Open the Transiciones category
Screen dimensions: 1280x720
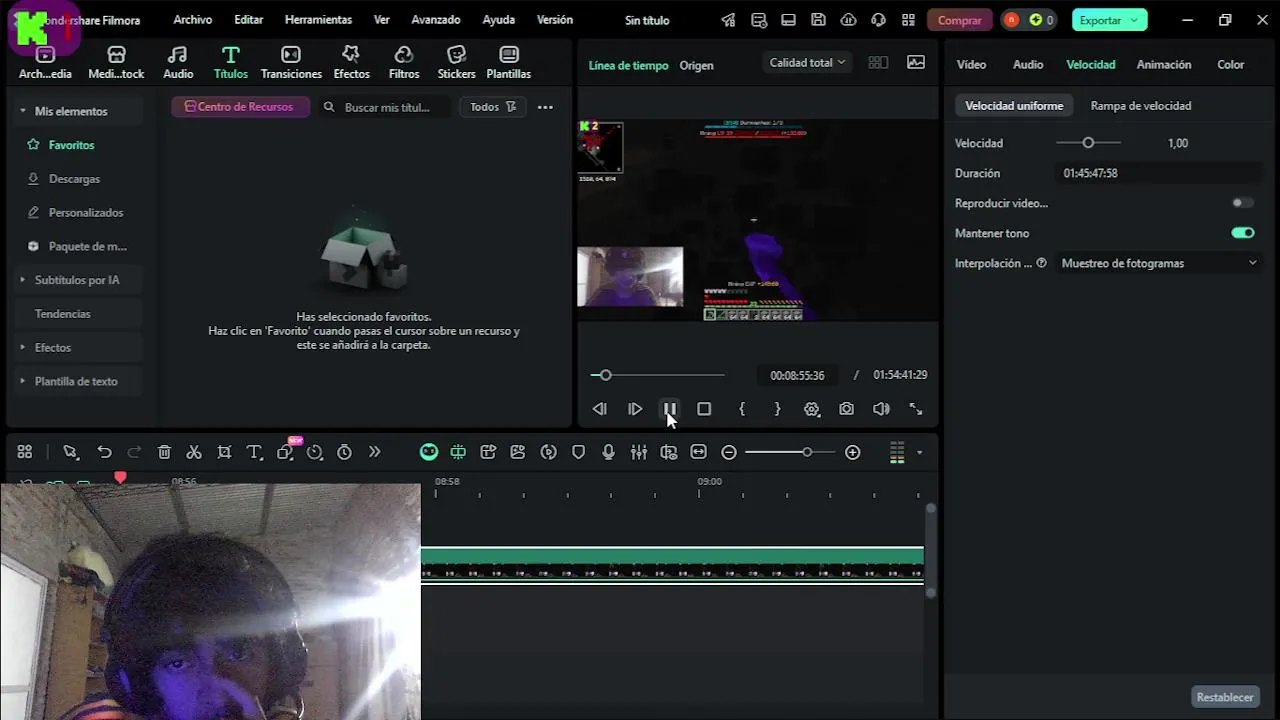pyautogui.click(x=291, y=62)
